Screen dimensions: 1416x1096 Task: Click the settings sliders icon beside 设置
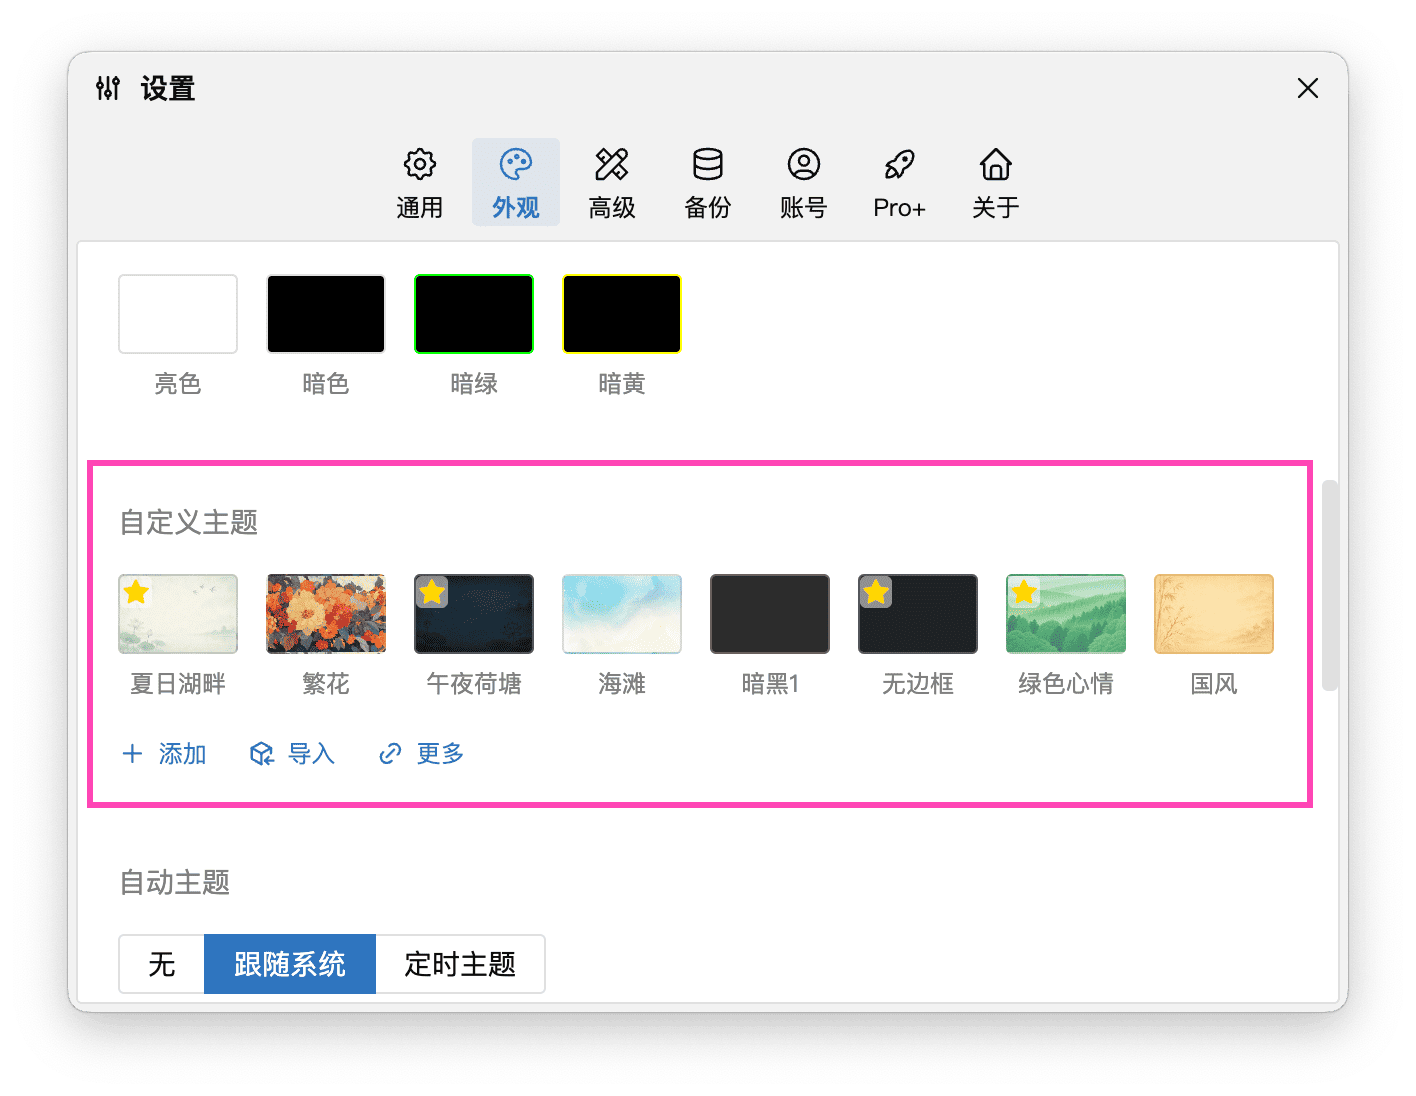108,88
